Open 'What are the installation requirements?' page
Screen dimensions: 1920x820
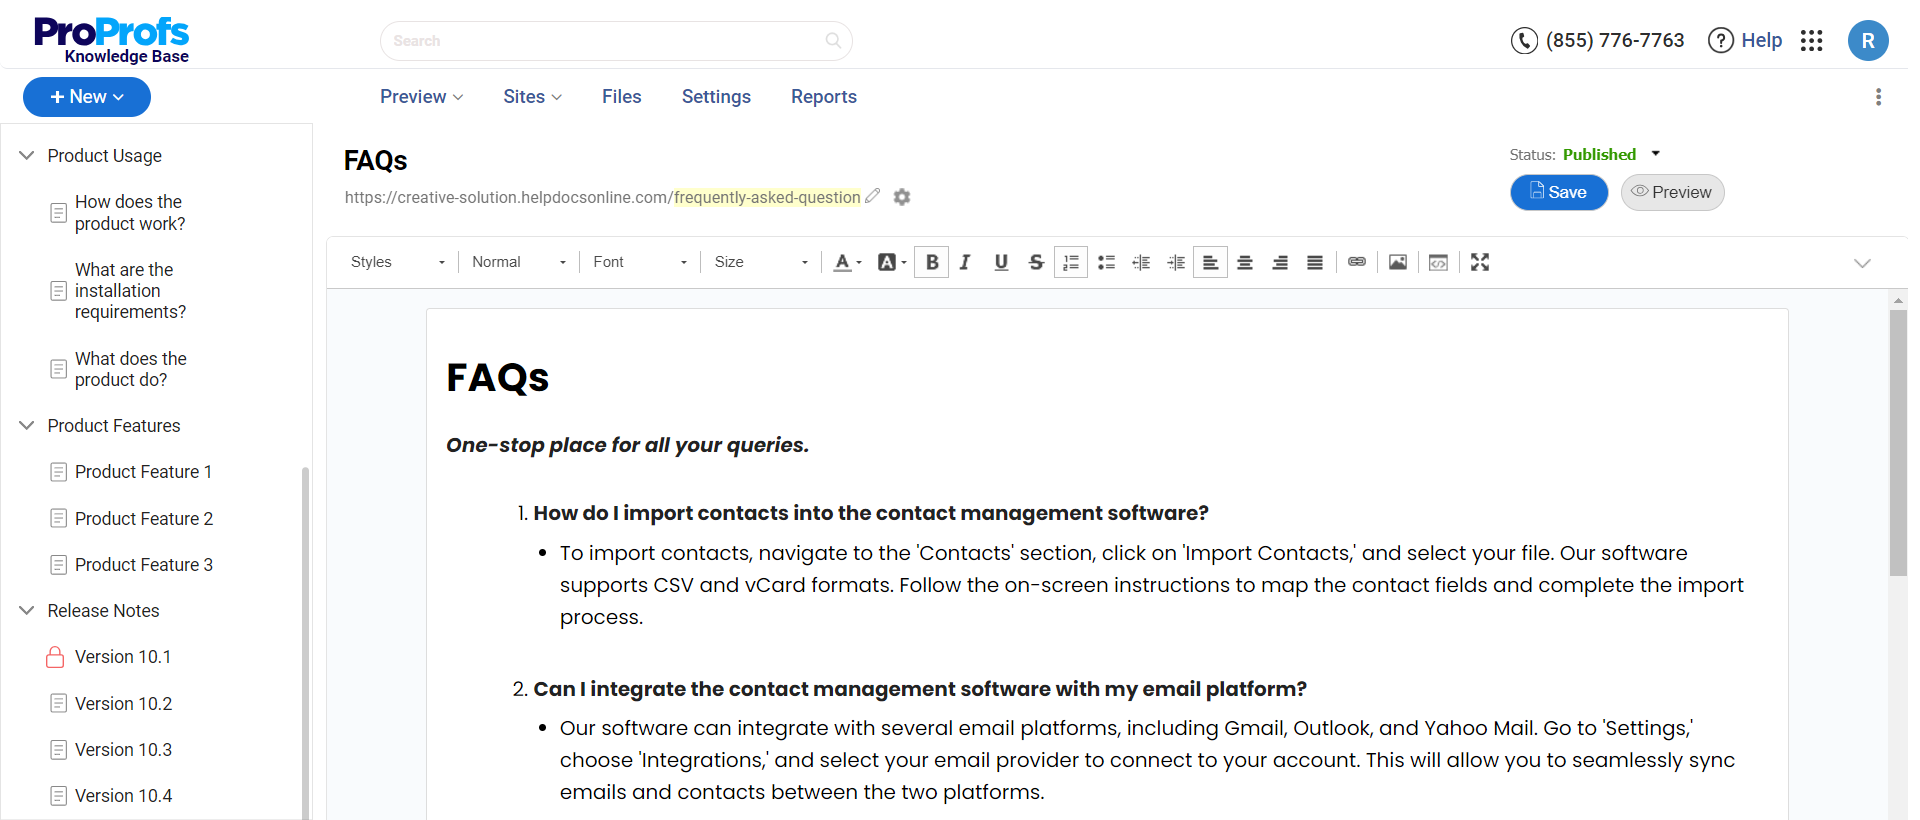point(130,291)
